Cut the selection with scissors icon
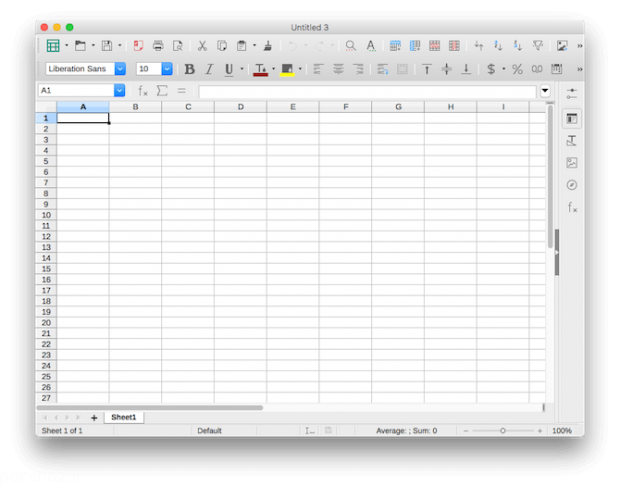The height and width of the screenshot is (487, 620). [x=202, y=46]
